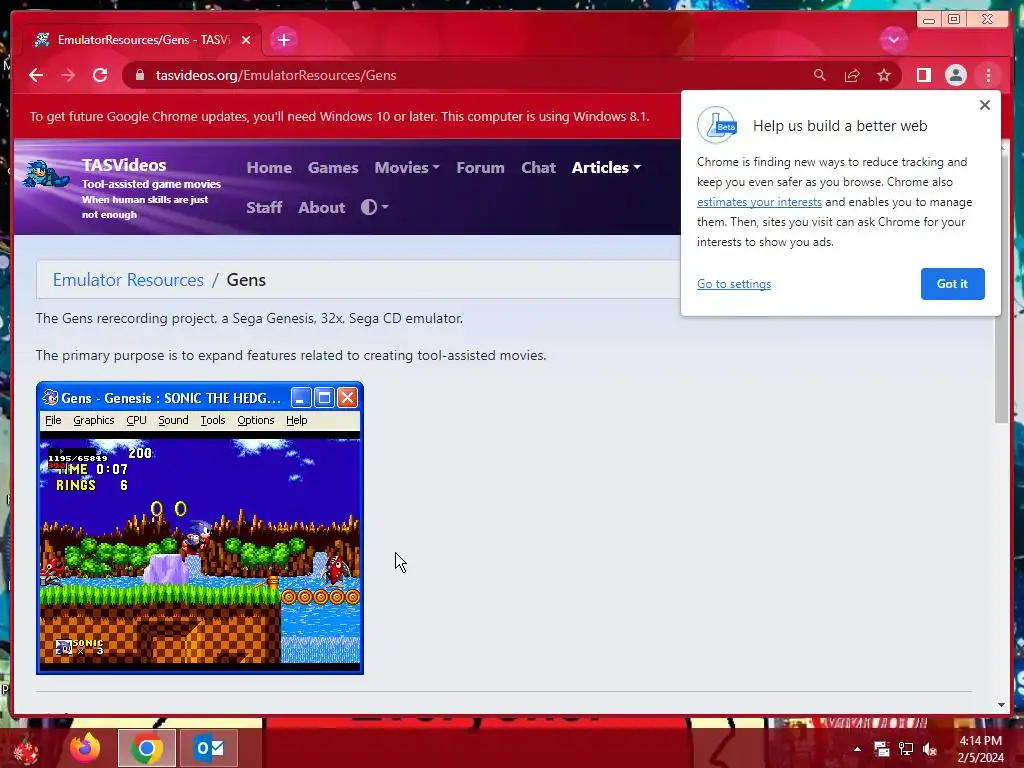Open the tab search dropdown arrow
1024x768 pixels.
click(x=893, y=40)
